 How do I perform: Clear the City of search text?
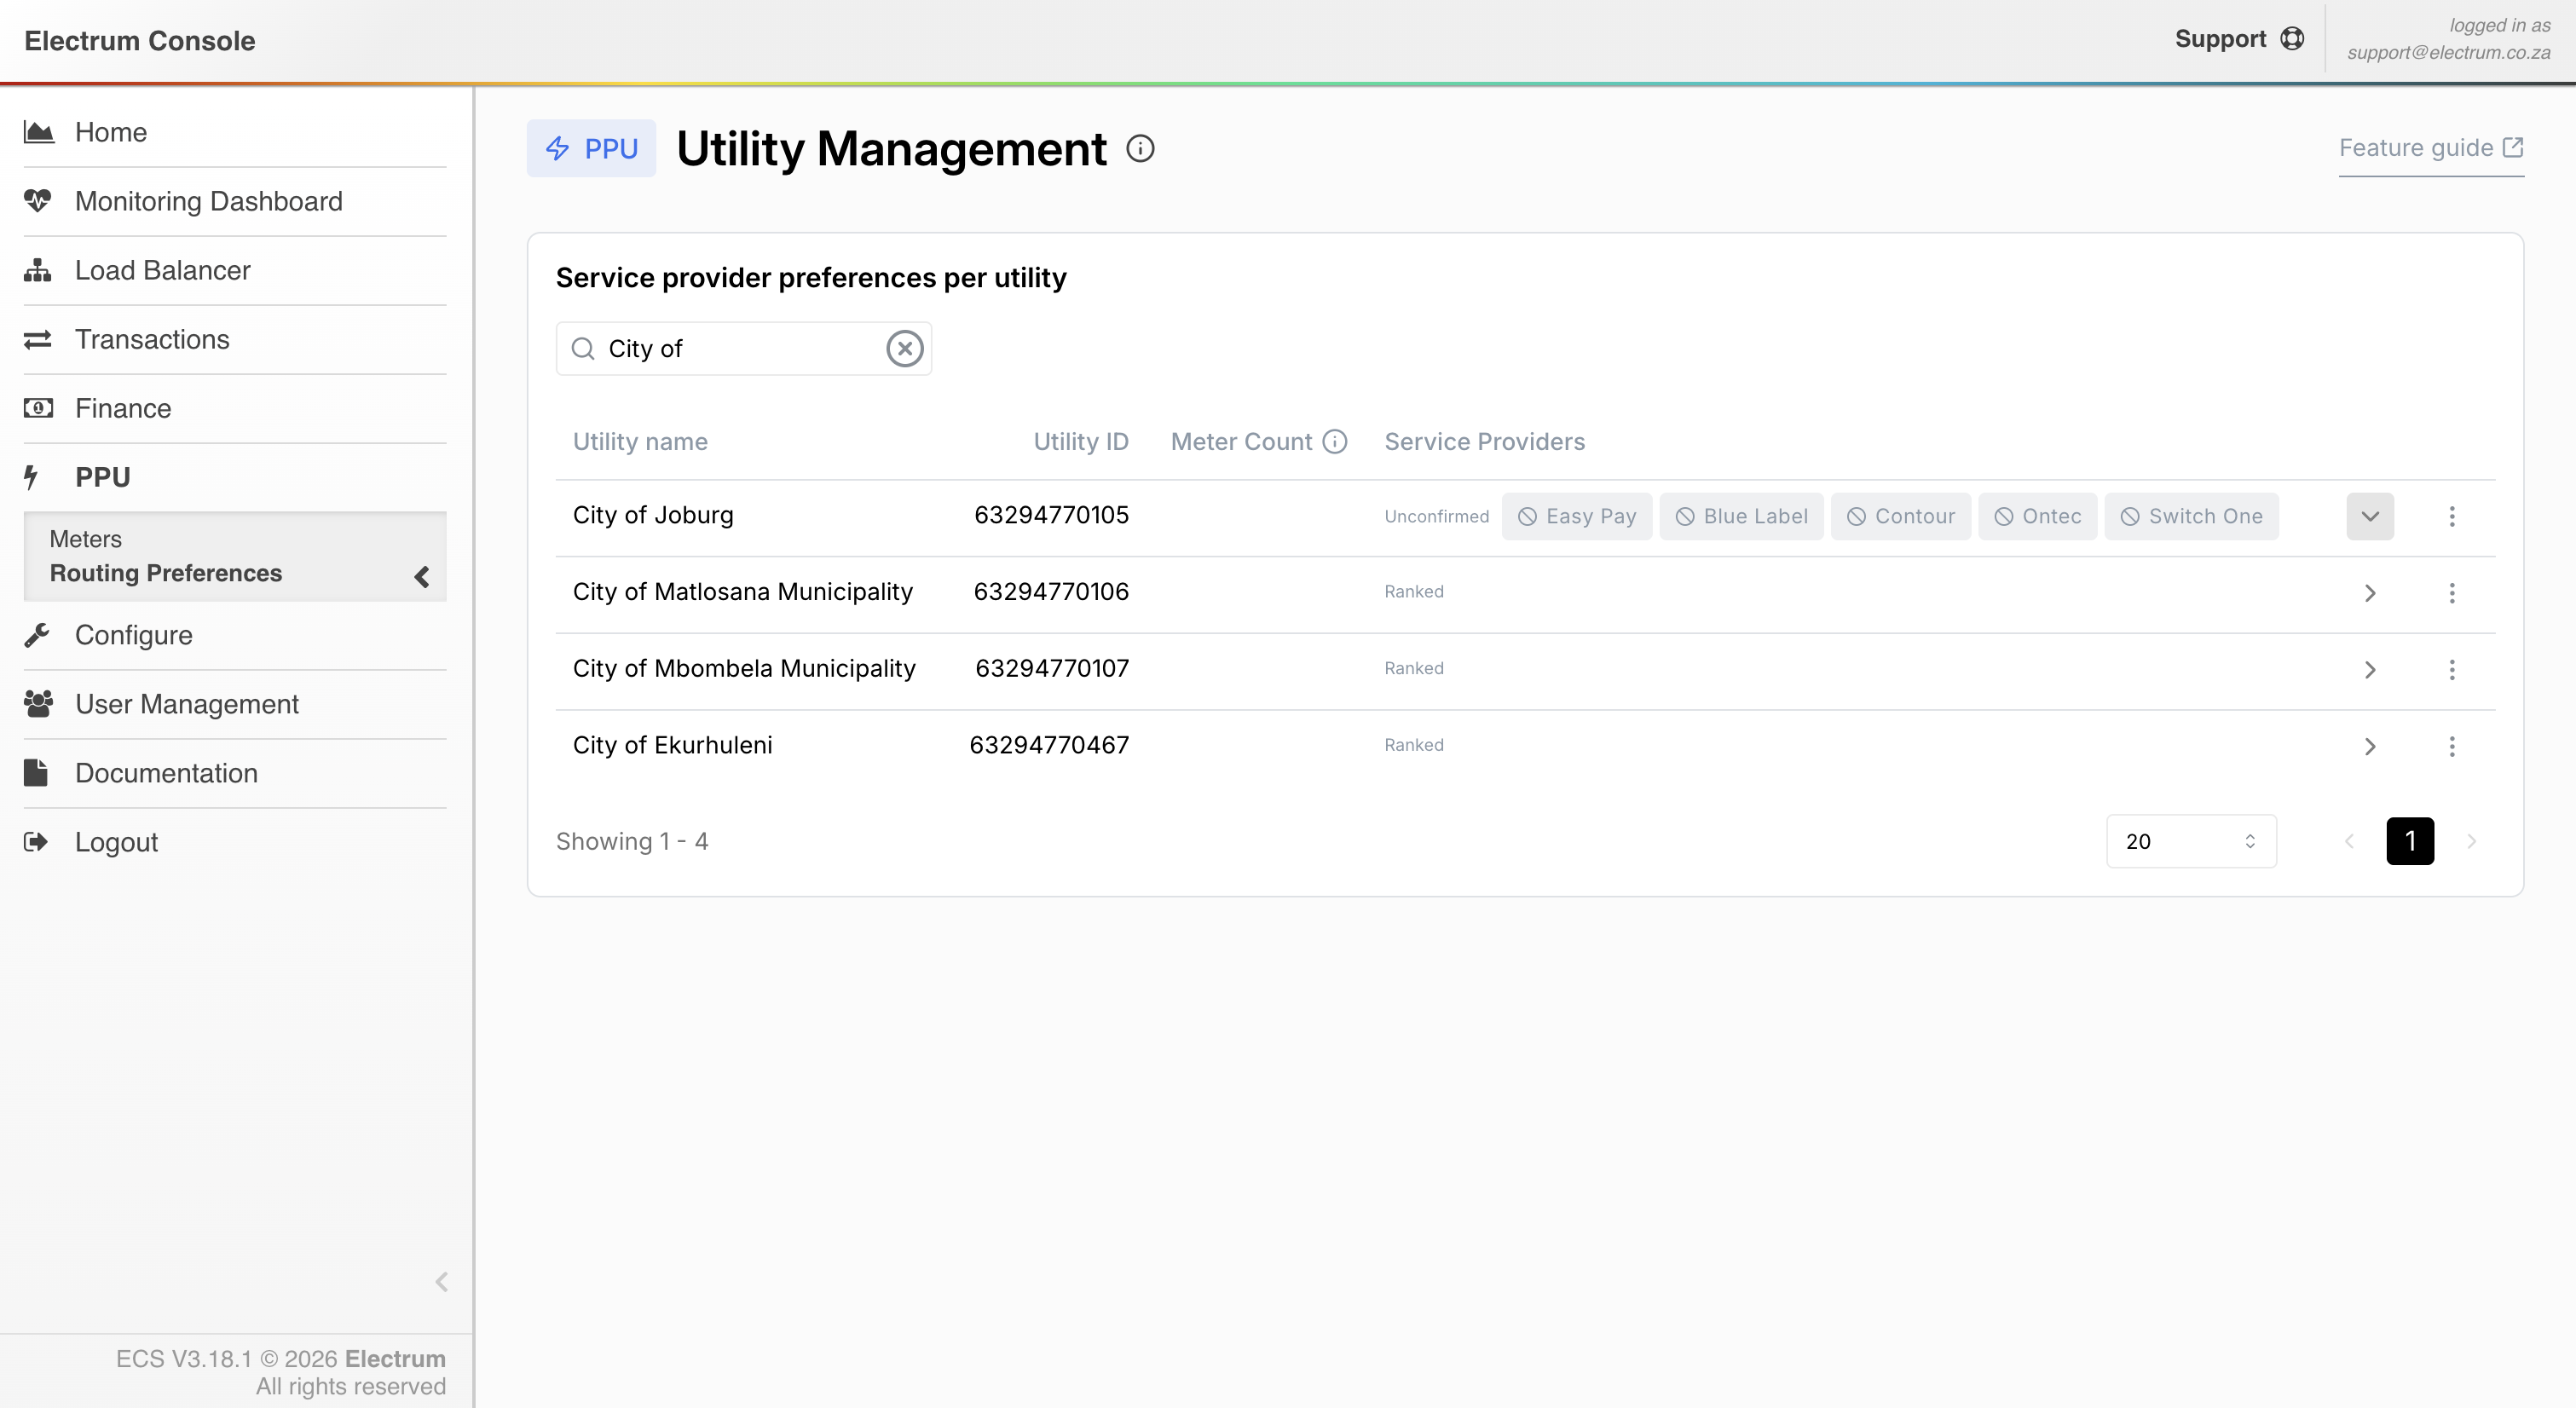click(904, 348)
